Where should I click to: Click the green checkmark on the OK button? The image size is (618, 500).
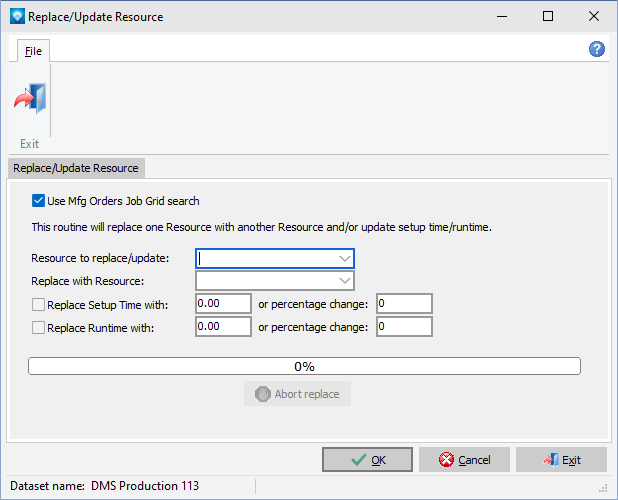click(358, 460)
